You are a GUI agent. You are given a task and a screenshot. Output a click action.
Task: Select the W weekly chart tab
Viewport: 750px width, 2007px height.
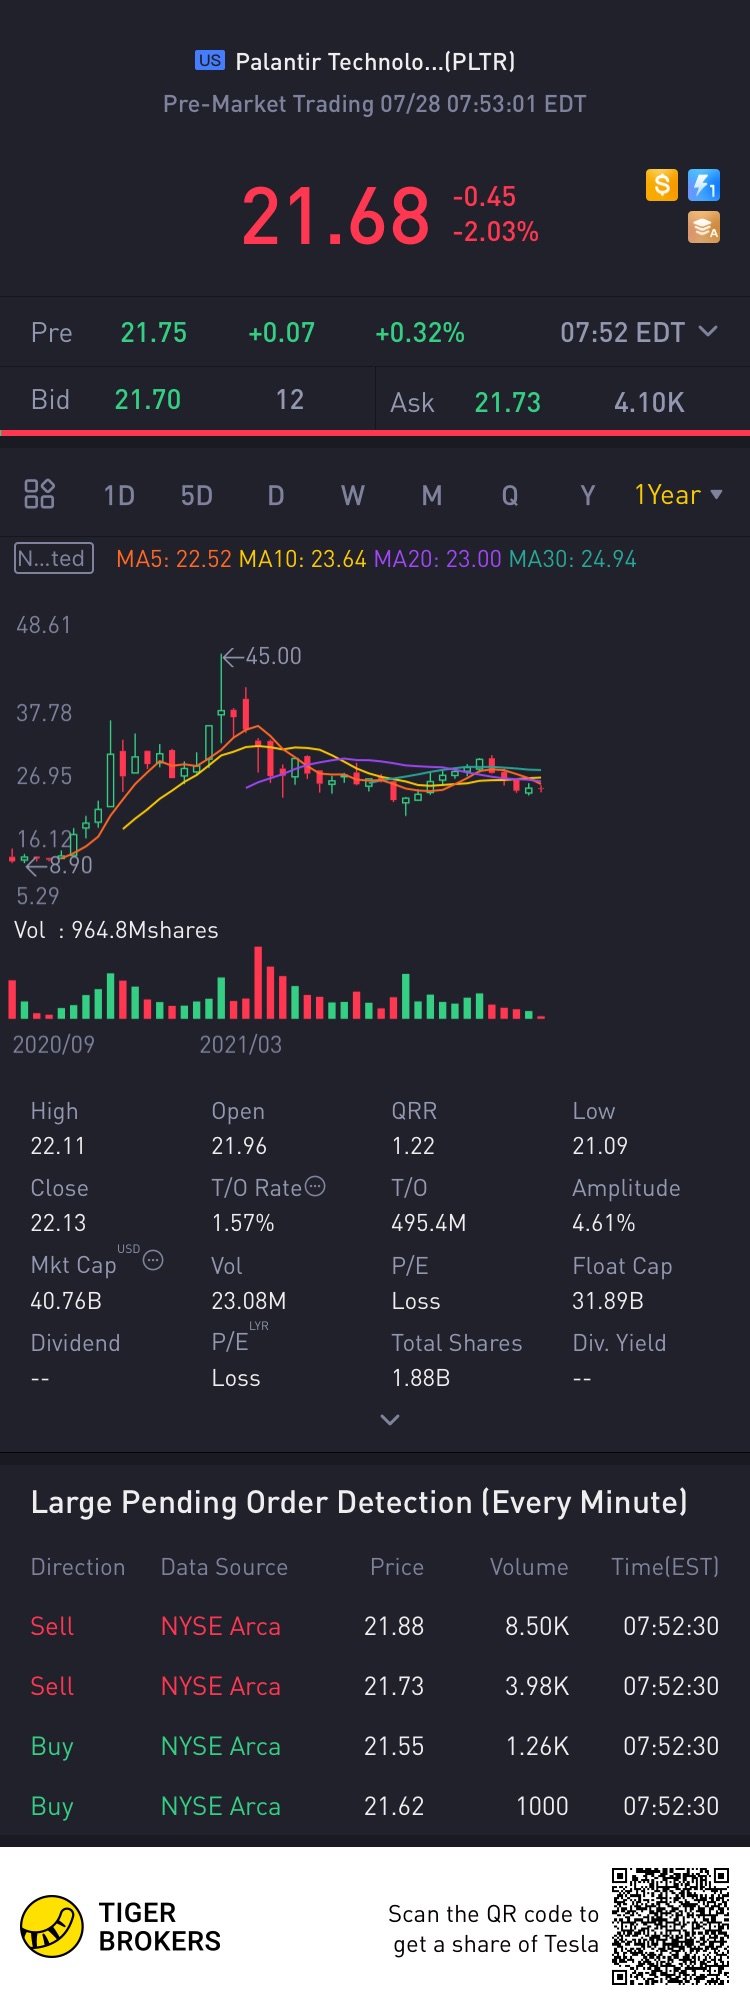[353, 496]
